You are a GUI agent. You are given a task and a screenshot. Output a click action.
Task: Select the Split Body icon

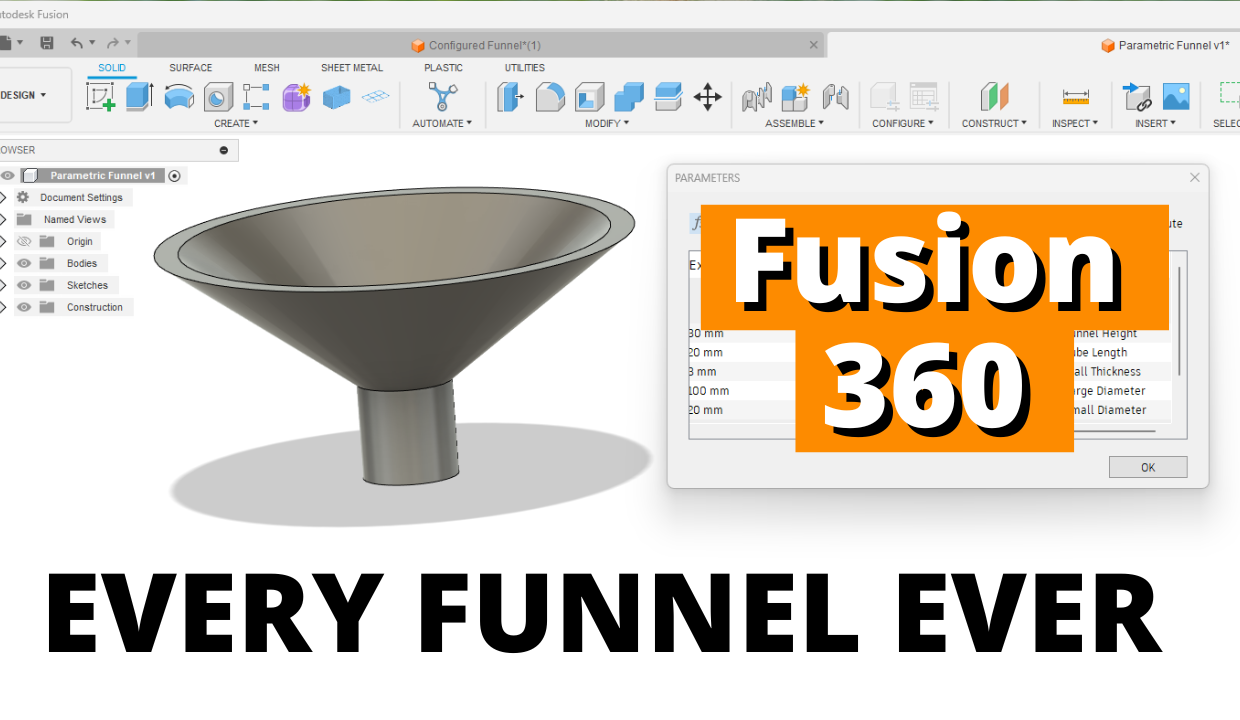668,97
